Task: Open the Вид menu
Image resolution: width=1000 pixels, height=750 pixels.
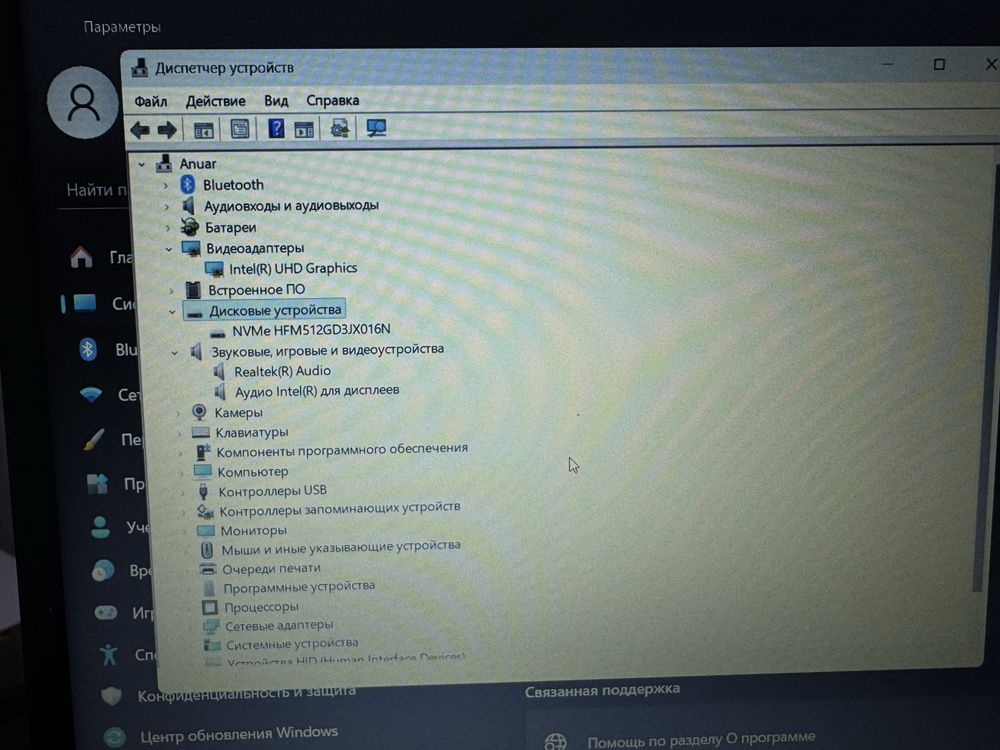Action: [276, 101]
